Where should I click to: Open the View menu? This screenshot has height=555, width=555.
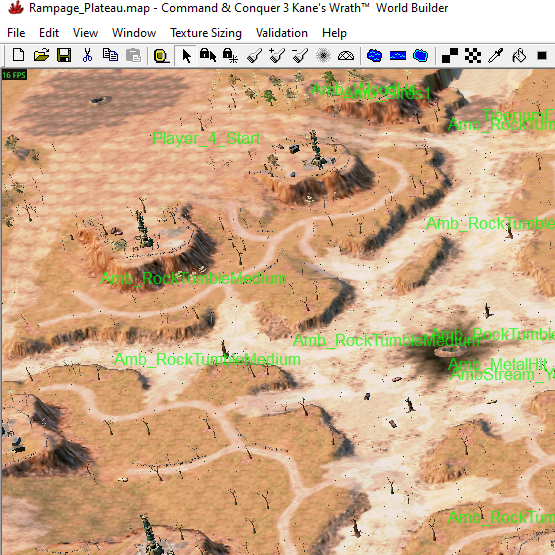pyautogui.click(x=85, y=33)
